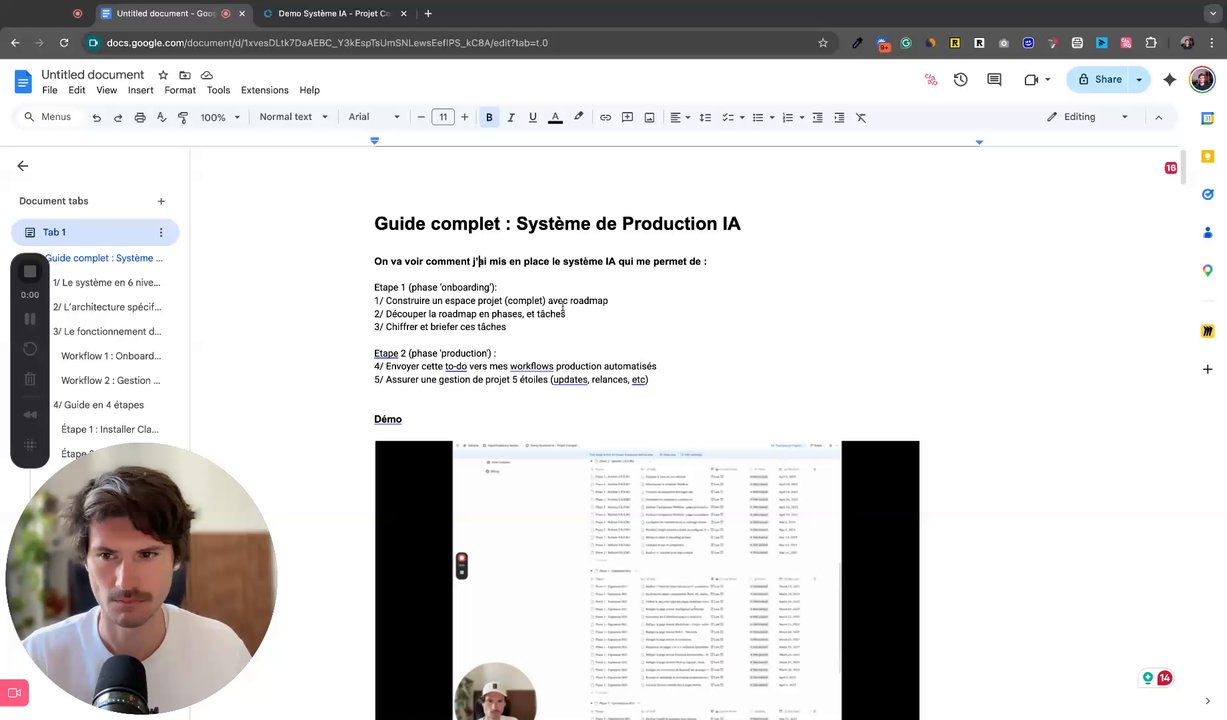This screenshot has width=1227, height=720.
Task: Open Google Tasks in the side panel
Action: 1208,194
